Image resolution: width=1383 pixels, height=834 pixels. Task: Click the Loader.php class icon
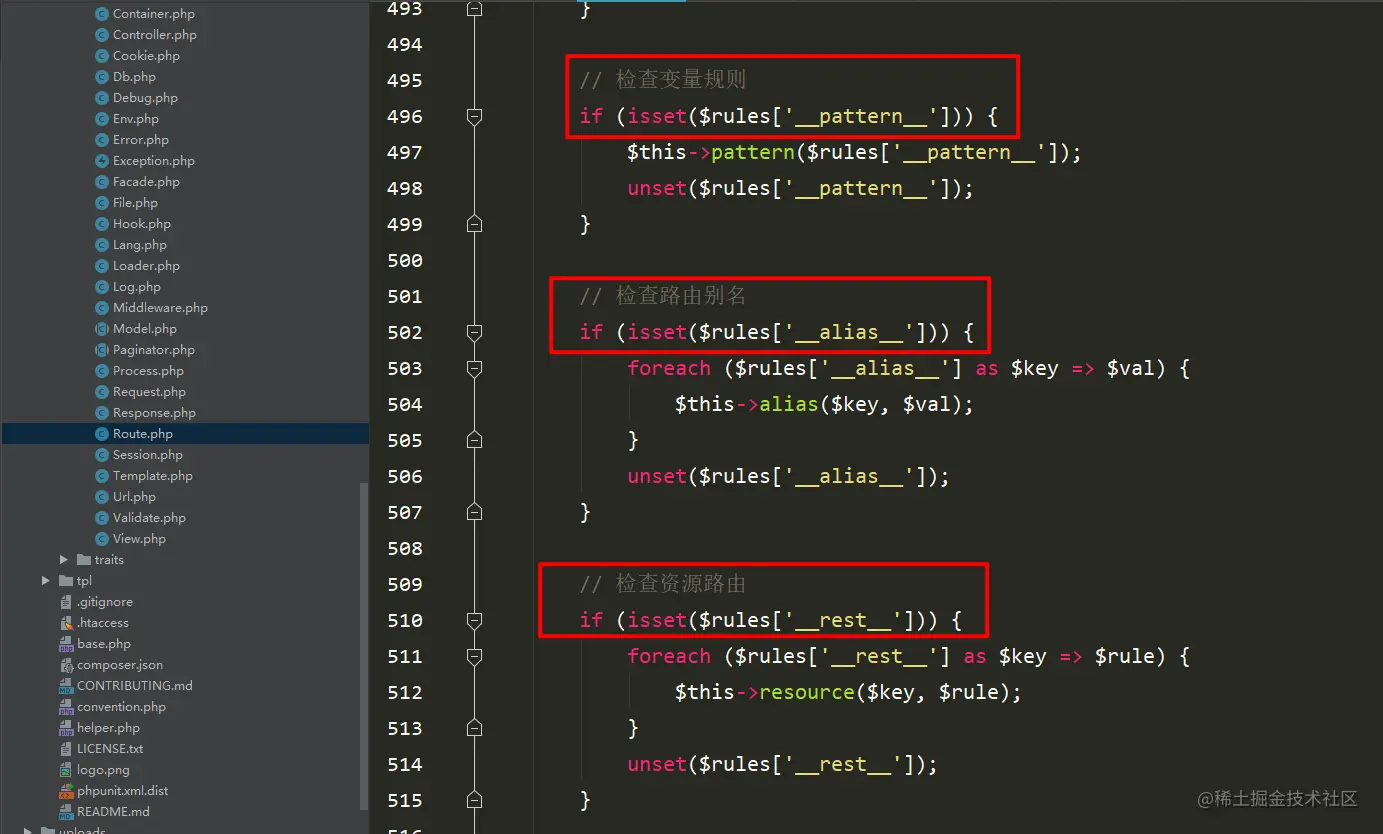click(102, 266)
